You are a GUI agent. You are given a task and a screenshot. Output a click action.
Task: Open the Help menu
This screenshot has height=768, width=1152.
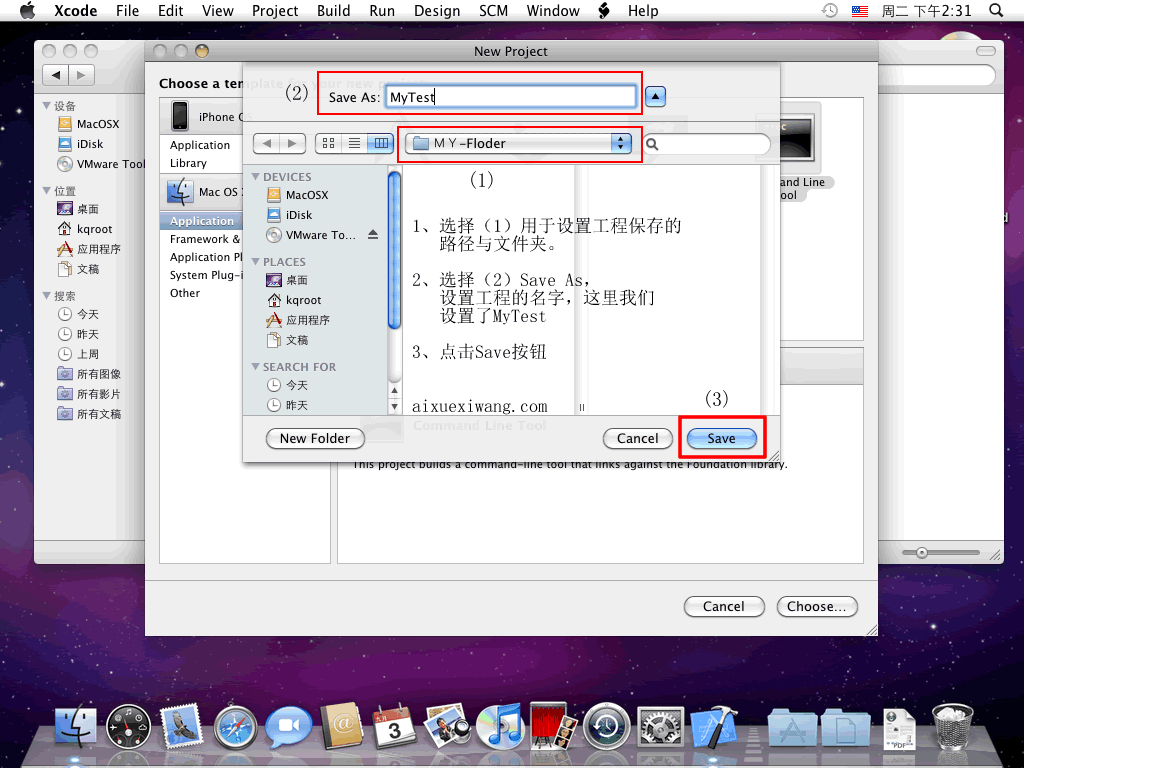[x=643, y=10]
